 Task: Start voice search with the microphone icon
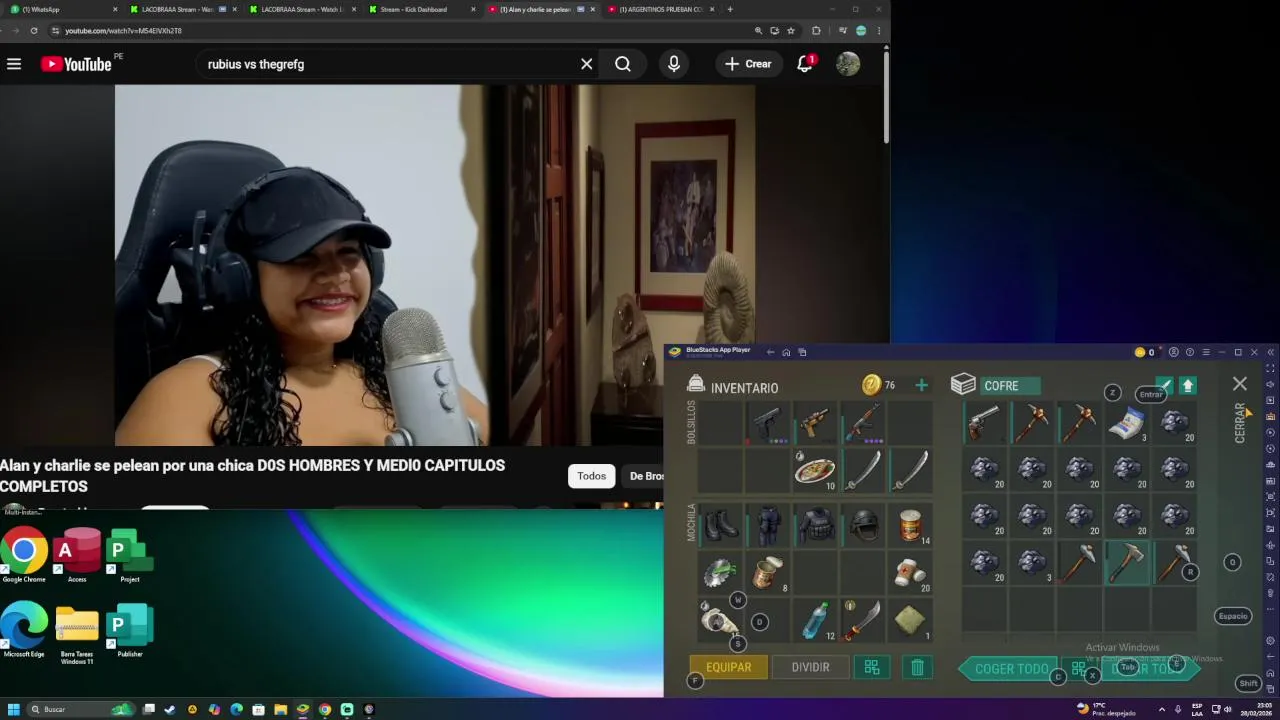click(674, 64)
